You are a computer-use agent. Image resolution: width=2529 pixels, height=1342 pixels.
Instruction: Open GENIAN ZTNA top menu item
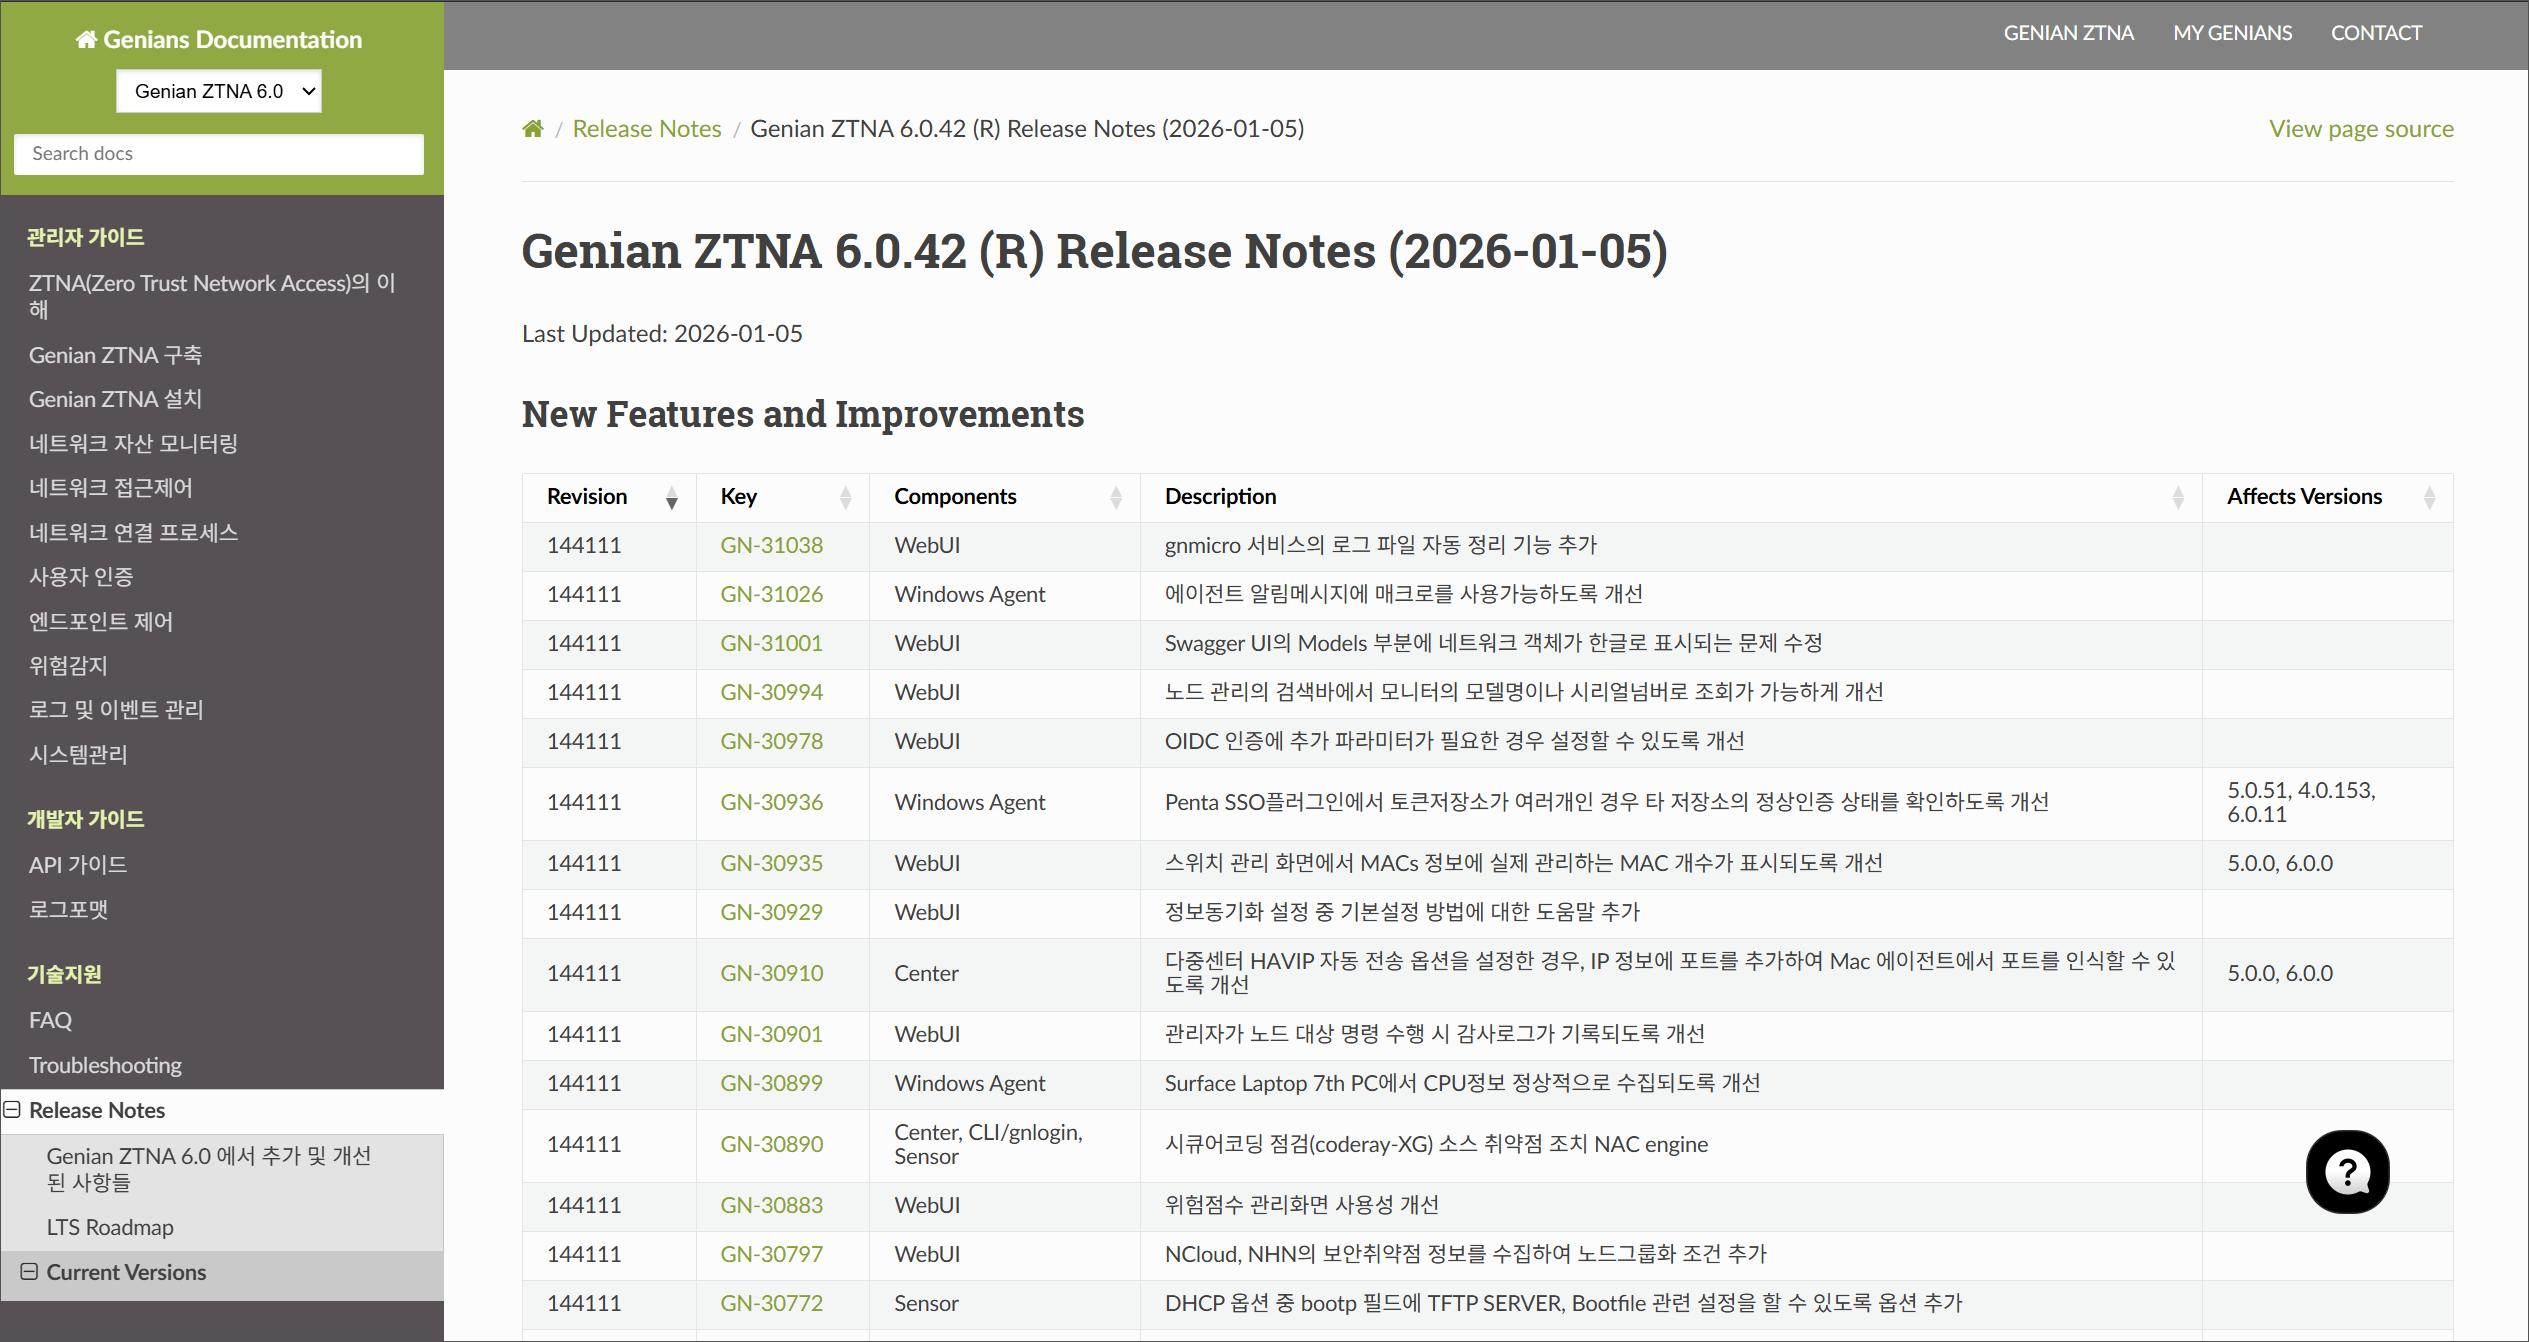coord(2068,33)
